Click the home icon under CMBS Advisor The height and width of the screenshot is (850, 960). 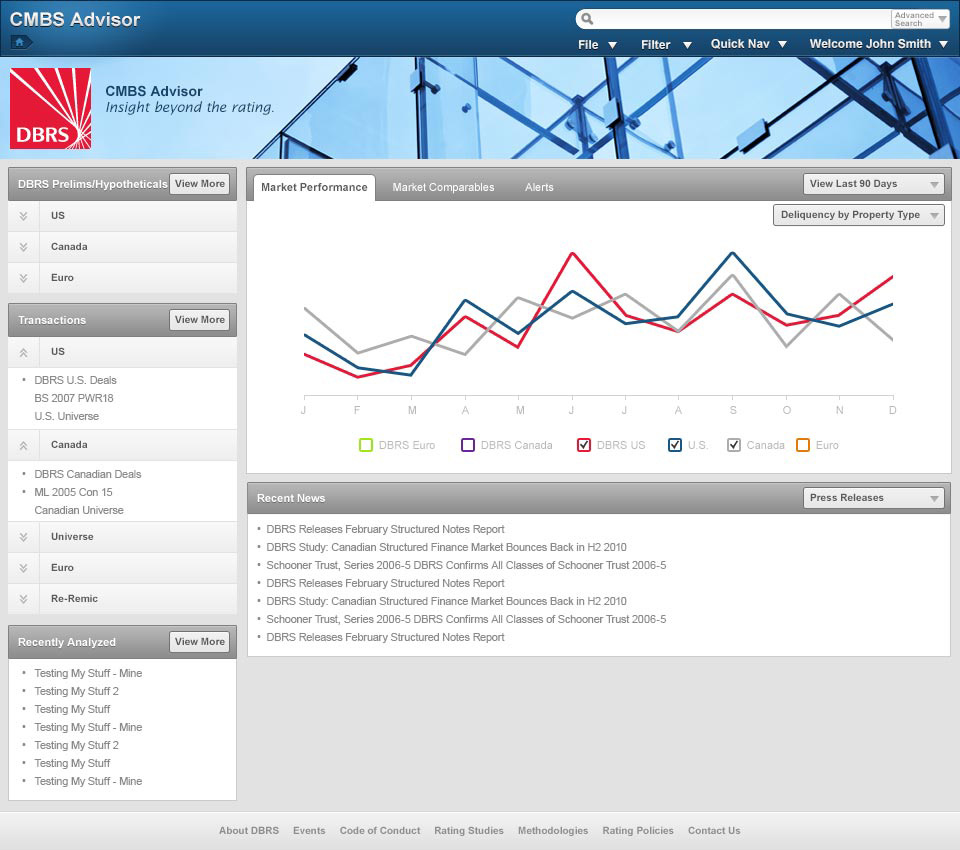click(x=20, y=42)
